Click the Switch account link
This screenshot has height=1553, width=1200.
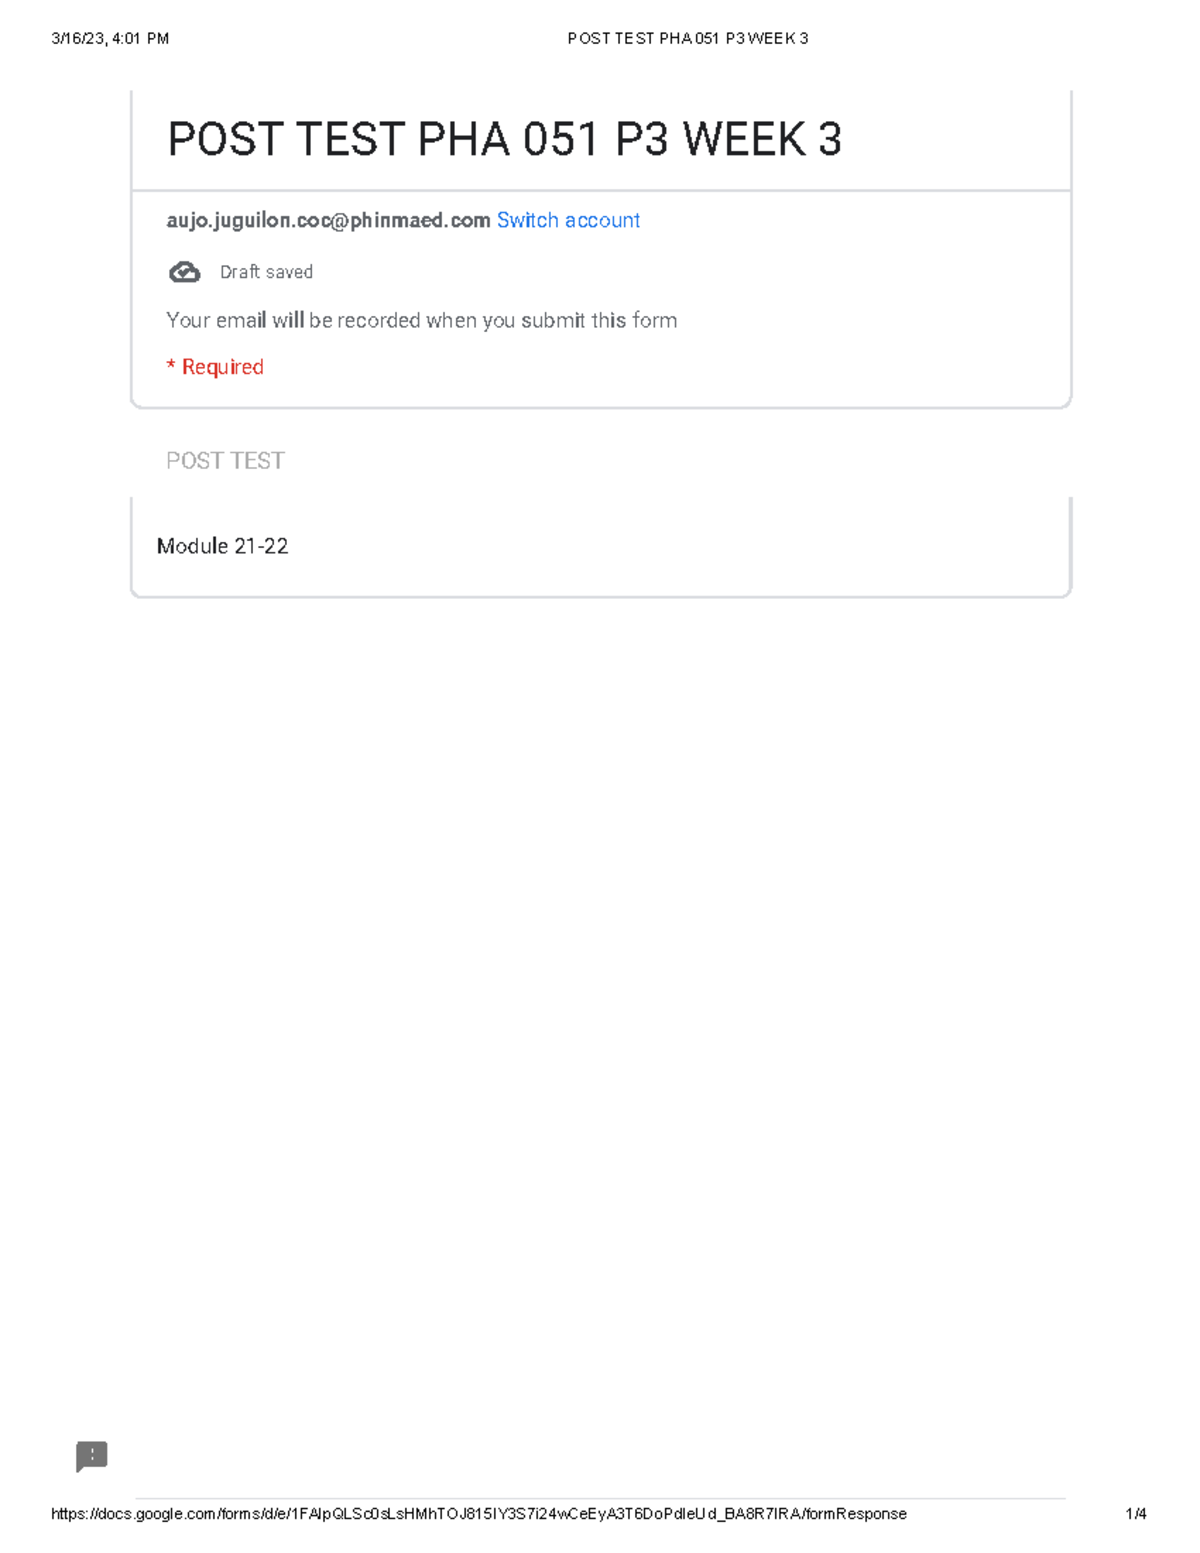point(568,221)
